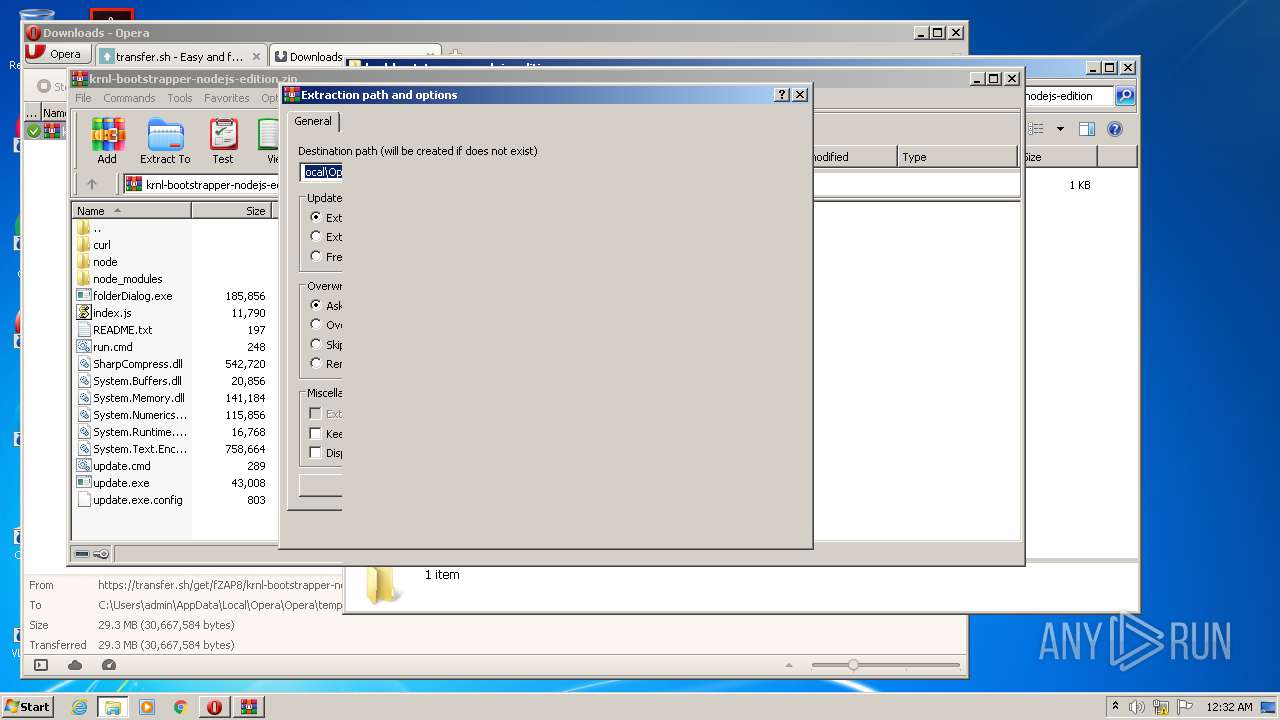
Task: Select run.cmd file
Action: 112,347
